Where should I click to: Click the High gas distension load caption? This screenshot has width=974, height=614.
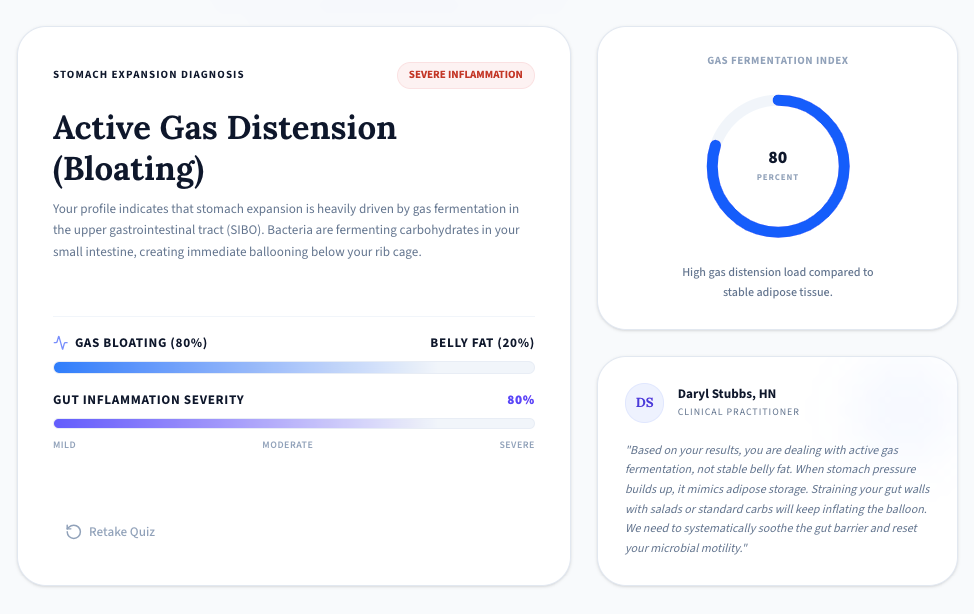(x=778, y=282)
